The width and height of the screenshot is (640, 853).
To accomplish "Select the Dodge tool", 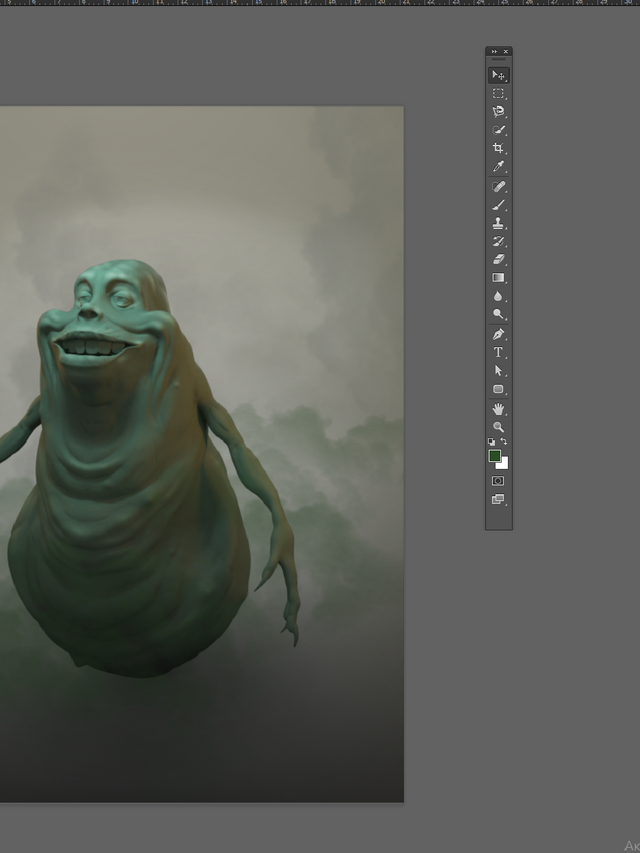I will pos(499,314).
